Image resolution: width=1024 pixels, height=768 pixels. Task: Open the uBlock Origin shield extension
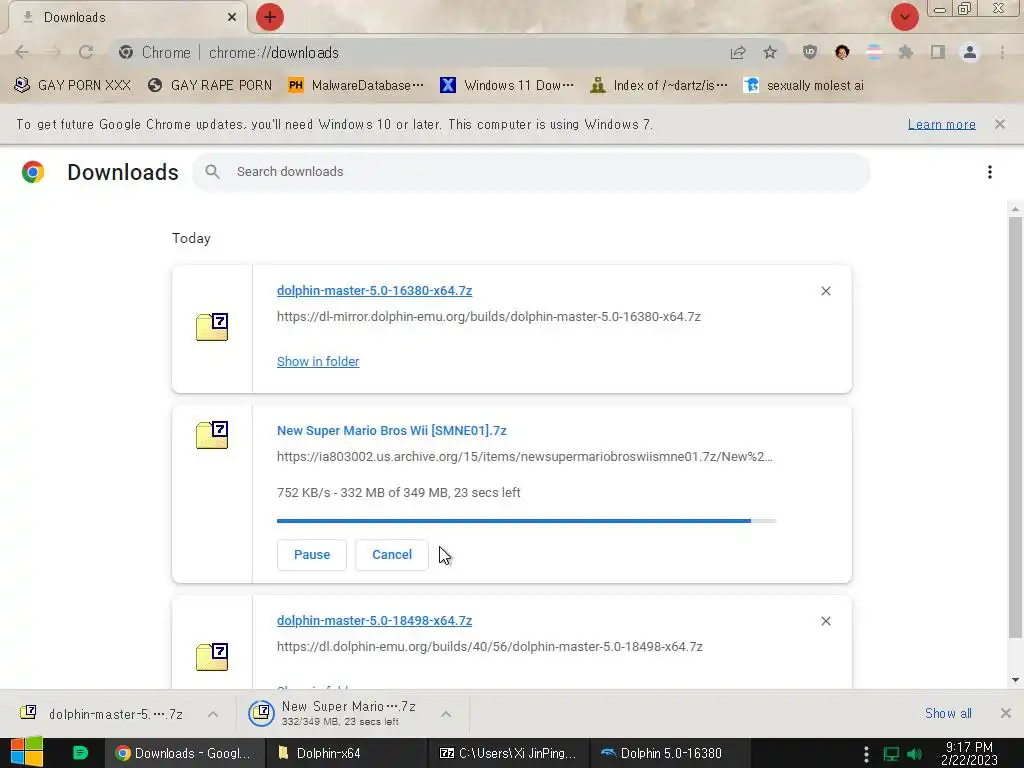(810, 52)
